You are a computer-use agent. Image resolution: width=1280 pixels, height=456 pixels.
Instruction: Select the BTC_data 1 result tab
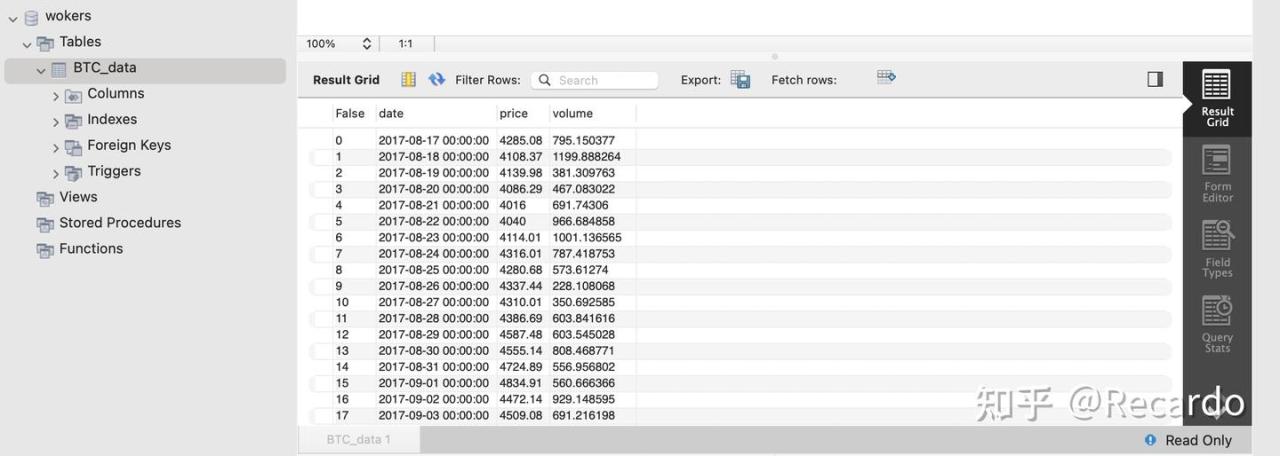coord(359,440)
